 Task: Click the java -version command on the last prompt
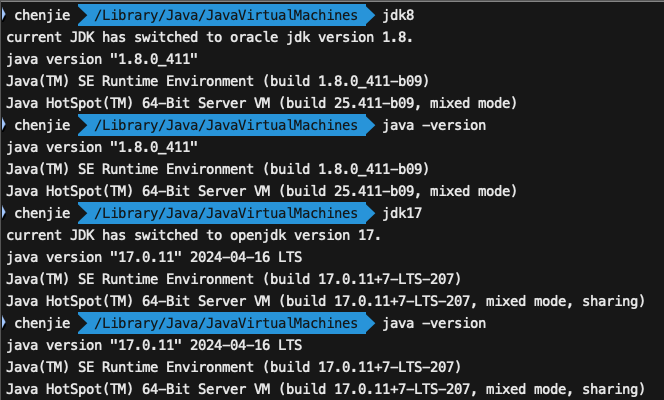pyautogui.click(x=434, y=323)
